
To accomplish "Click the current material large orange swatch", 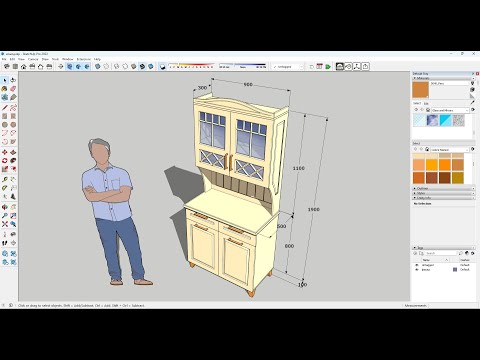I will click(x=421, y=90).
